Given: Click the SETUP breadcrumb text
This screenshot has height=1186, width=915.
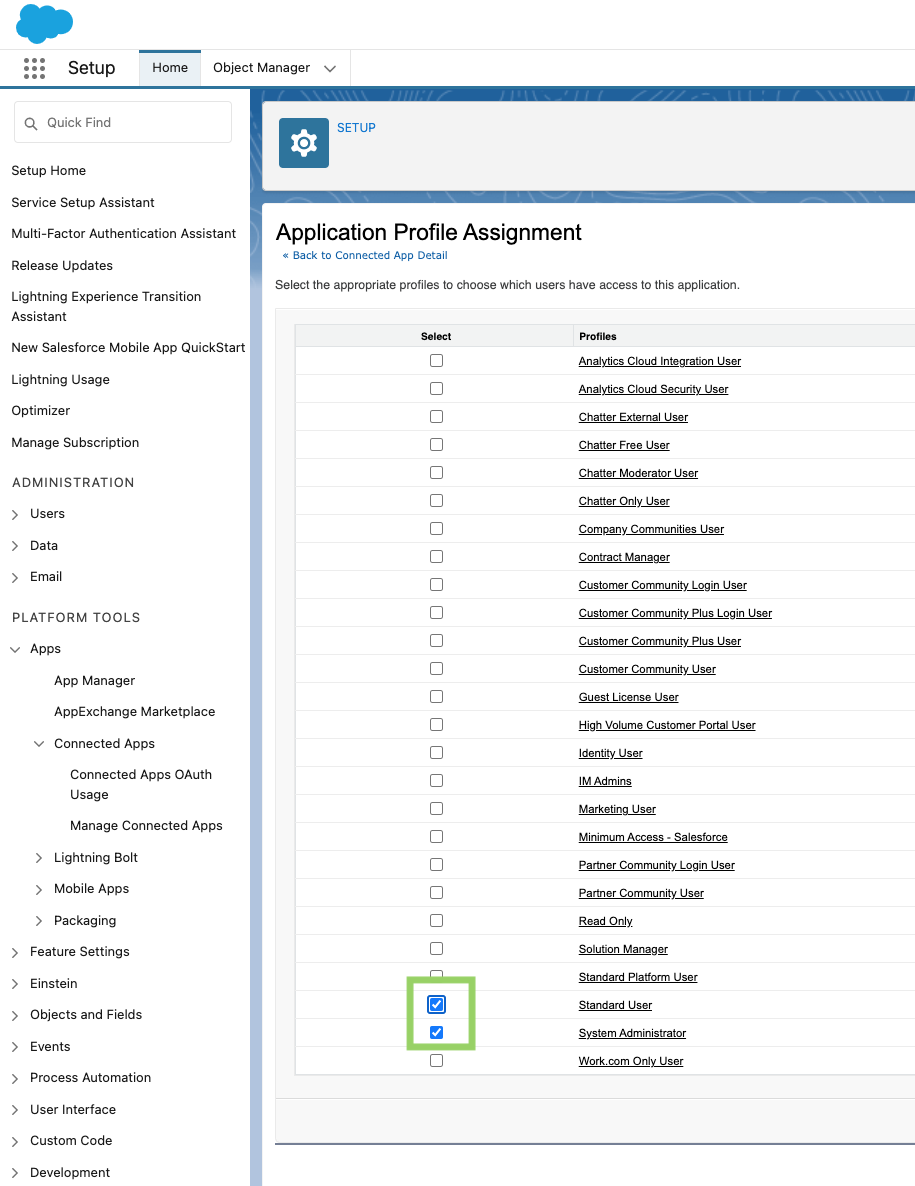Looking at the screenshot, I should click(x=356, y=128).
